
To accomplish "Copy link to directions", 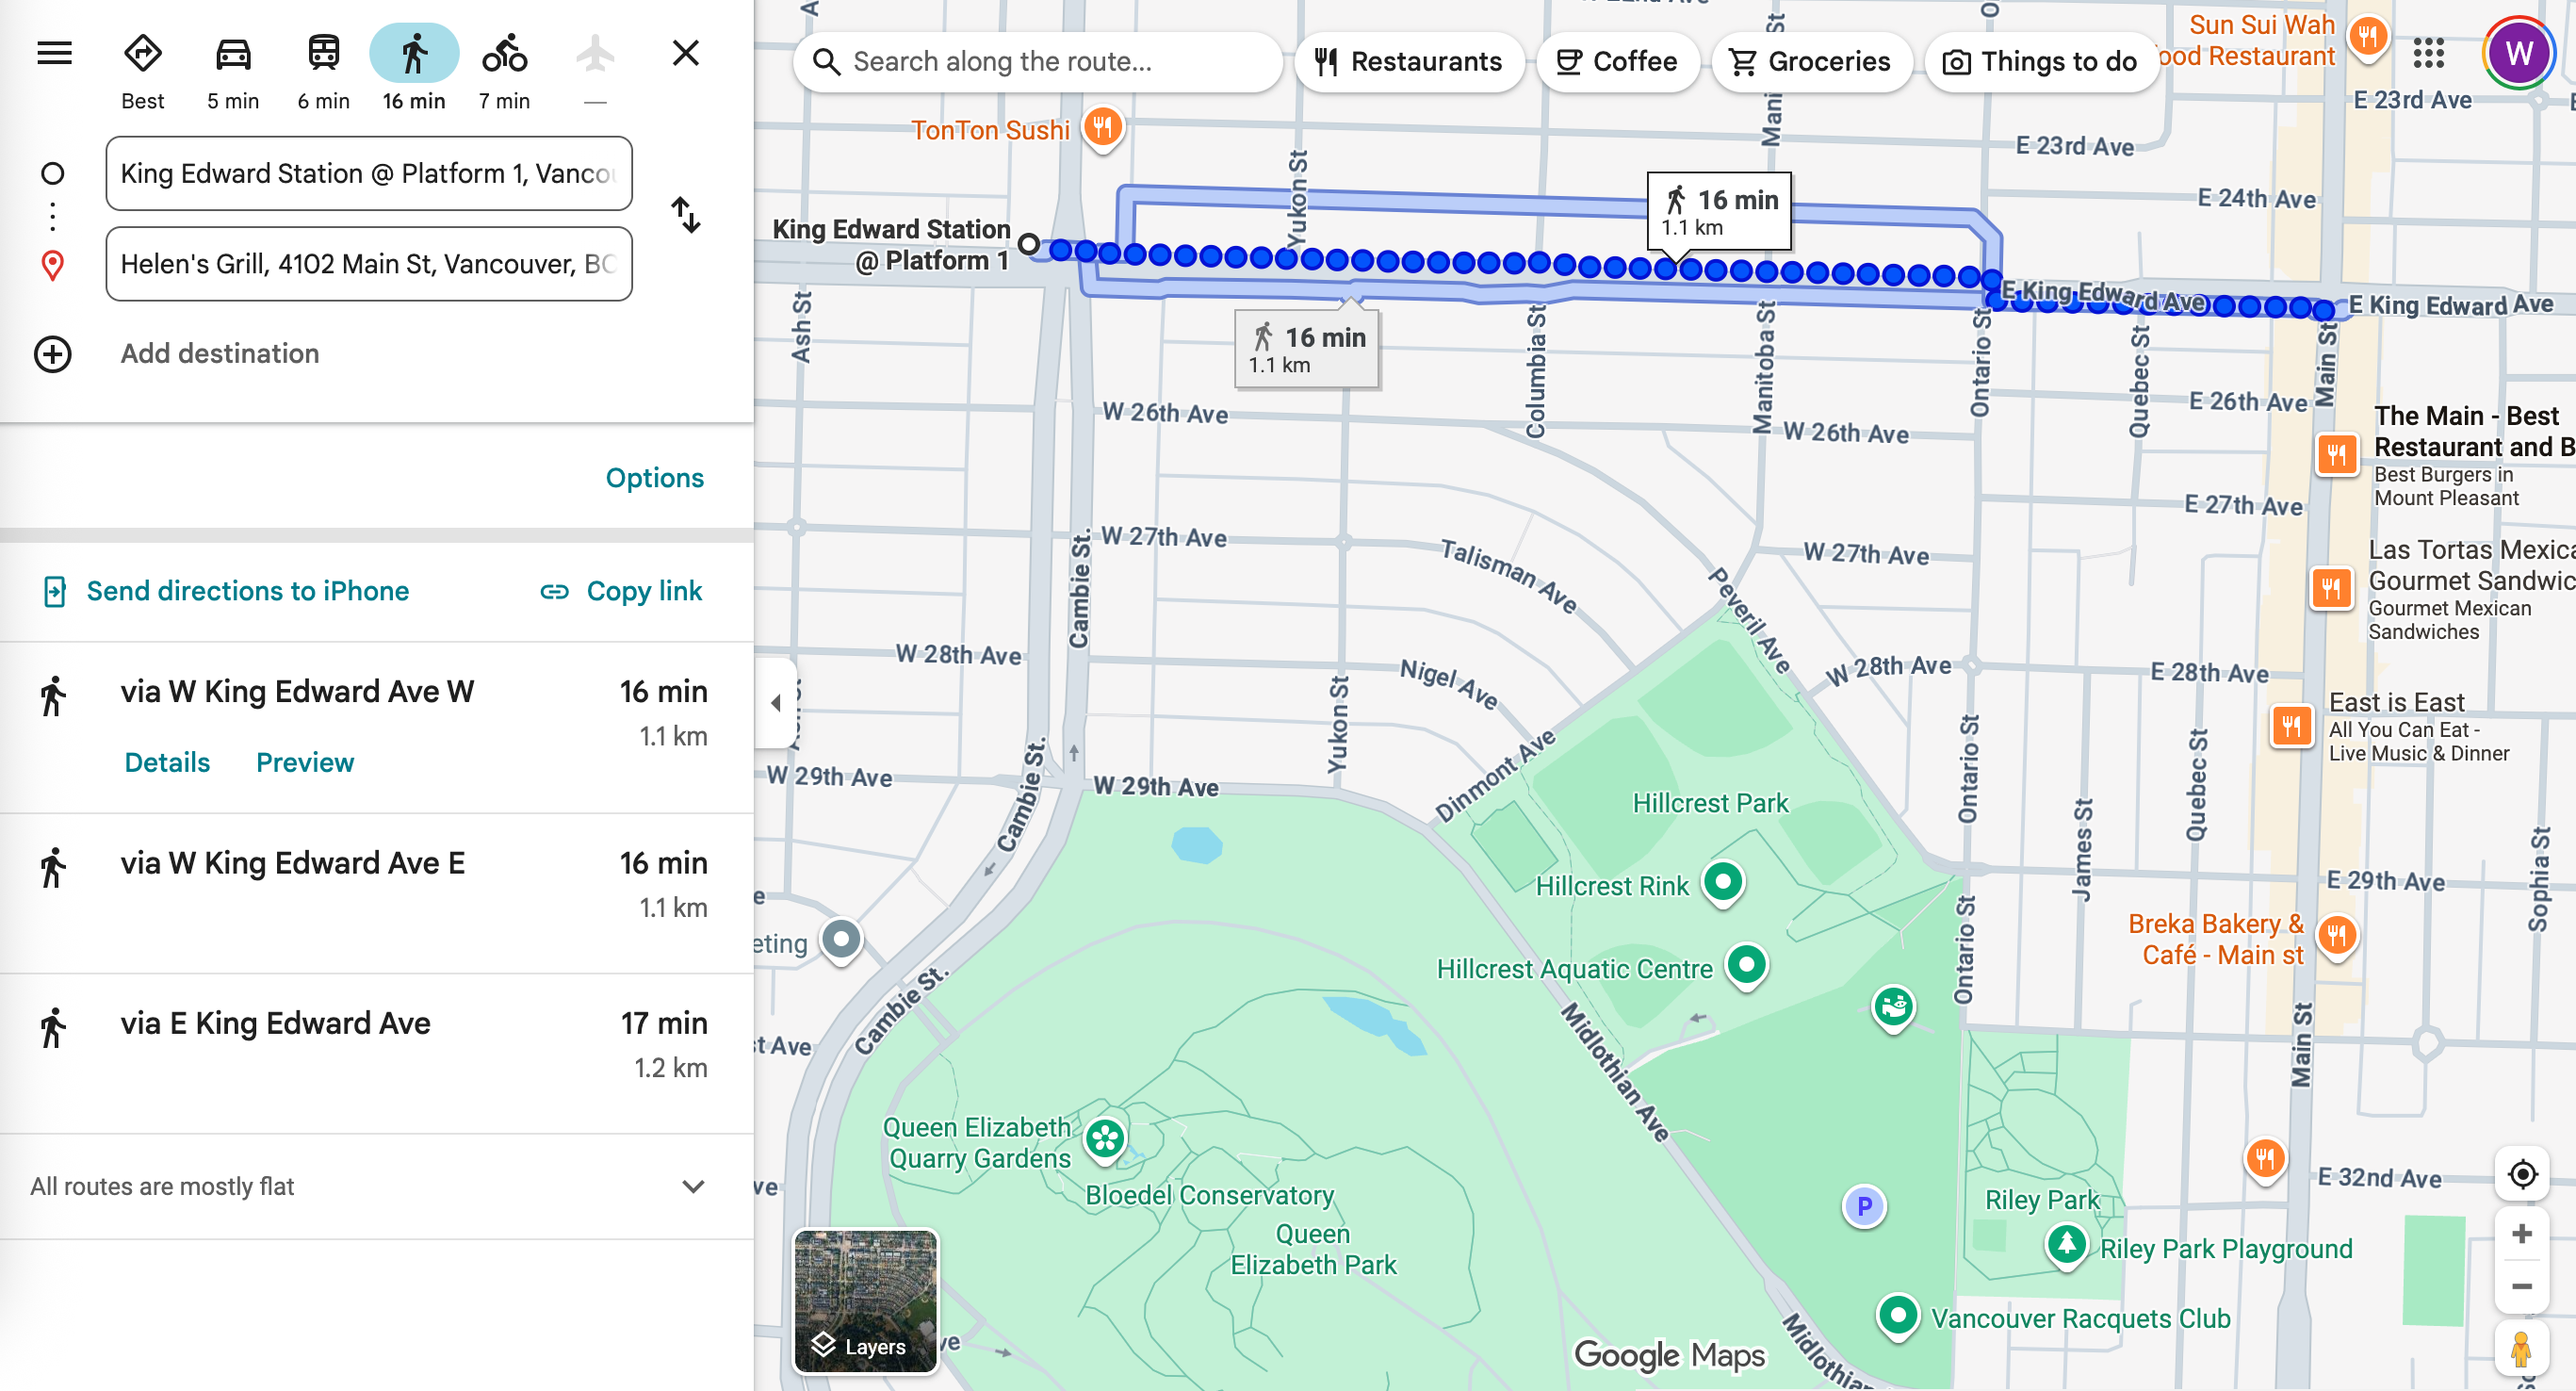I will (x=621, y=591).
